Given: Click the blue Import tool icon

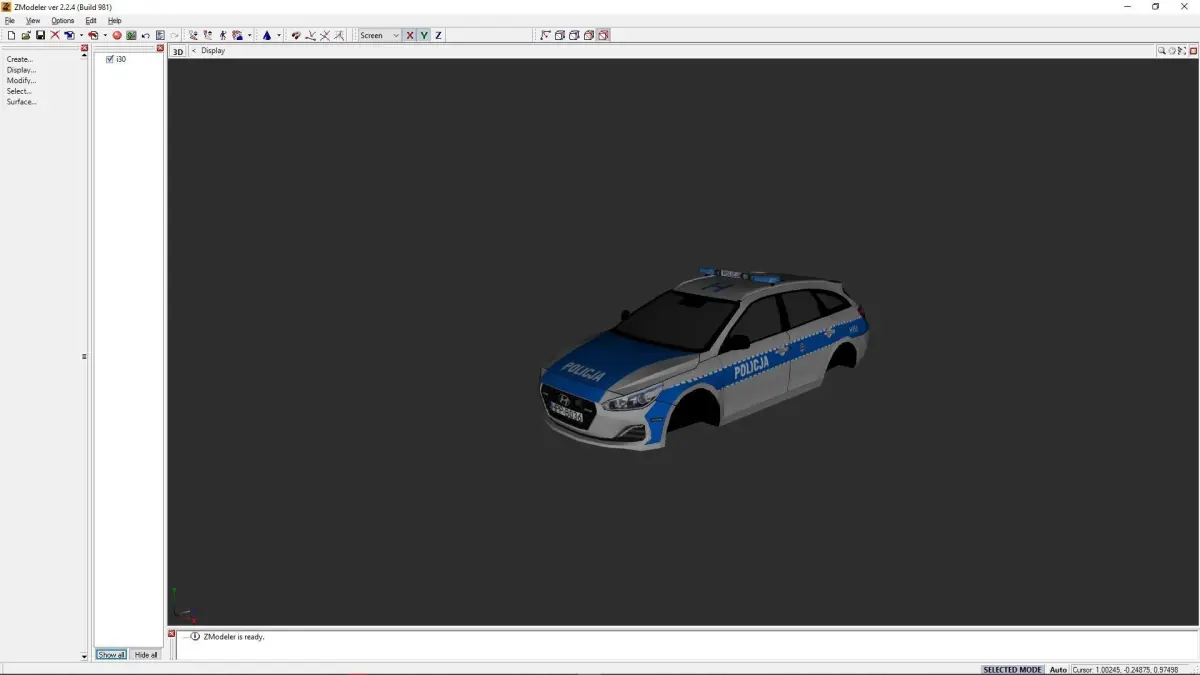Looking at the screenshot, I should (x=70, y=35).
